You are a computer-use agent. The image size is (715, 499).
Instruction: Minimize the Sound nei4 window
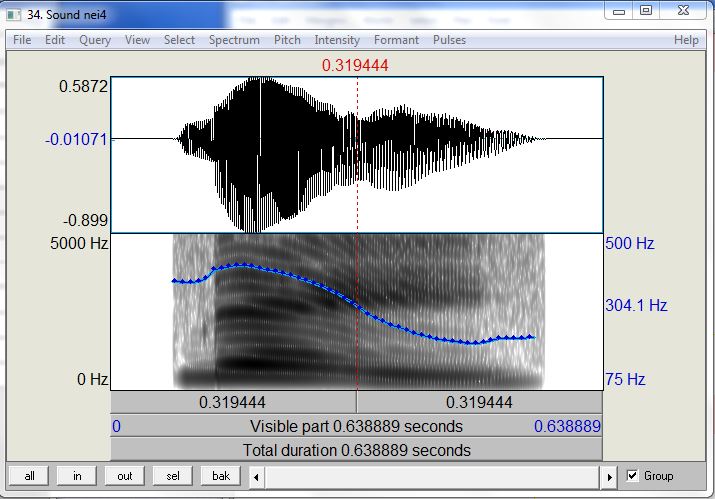tap(619, 11)
